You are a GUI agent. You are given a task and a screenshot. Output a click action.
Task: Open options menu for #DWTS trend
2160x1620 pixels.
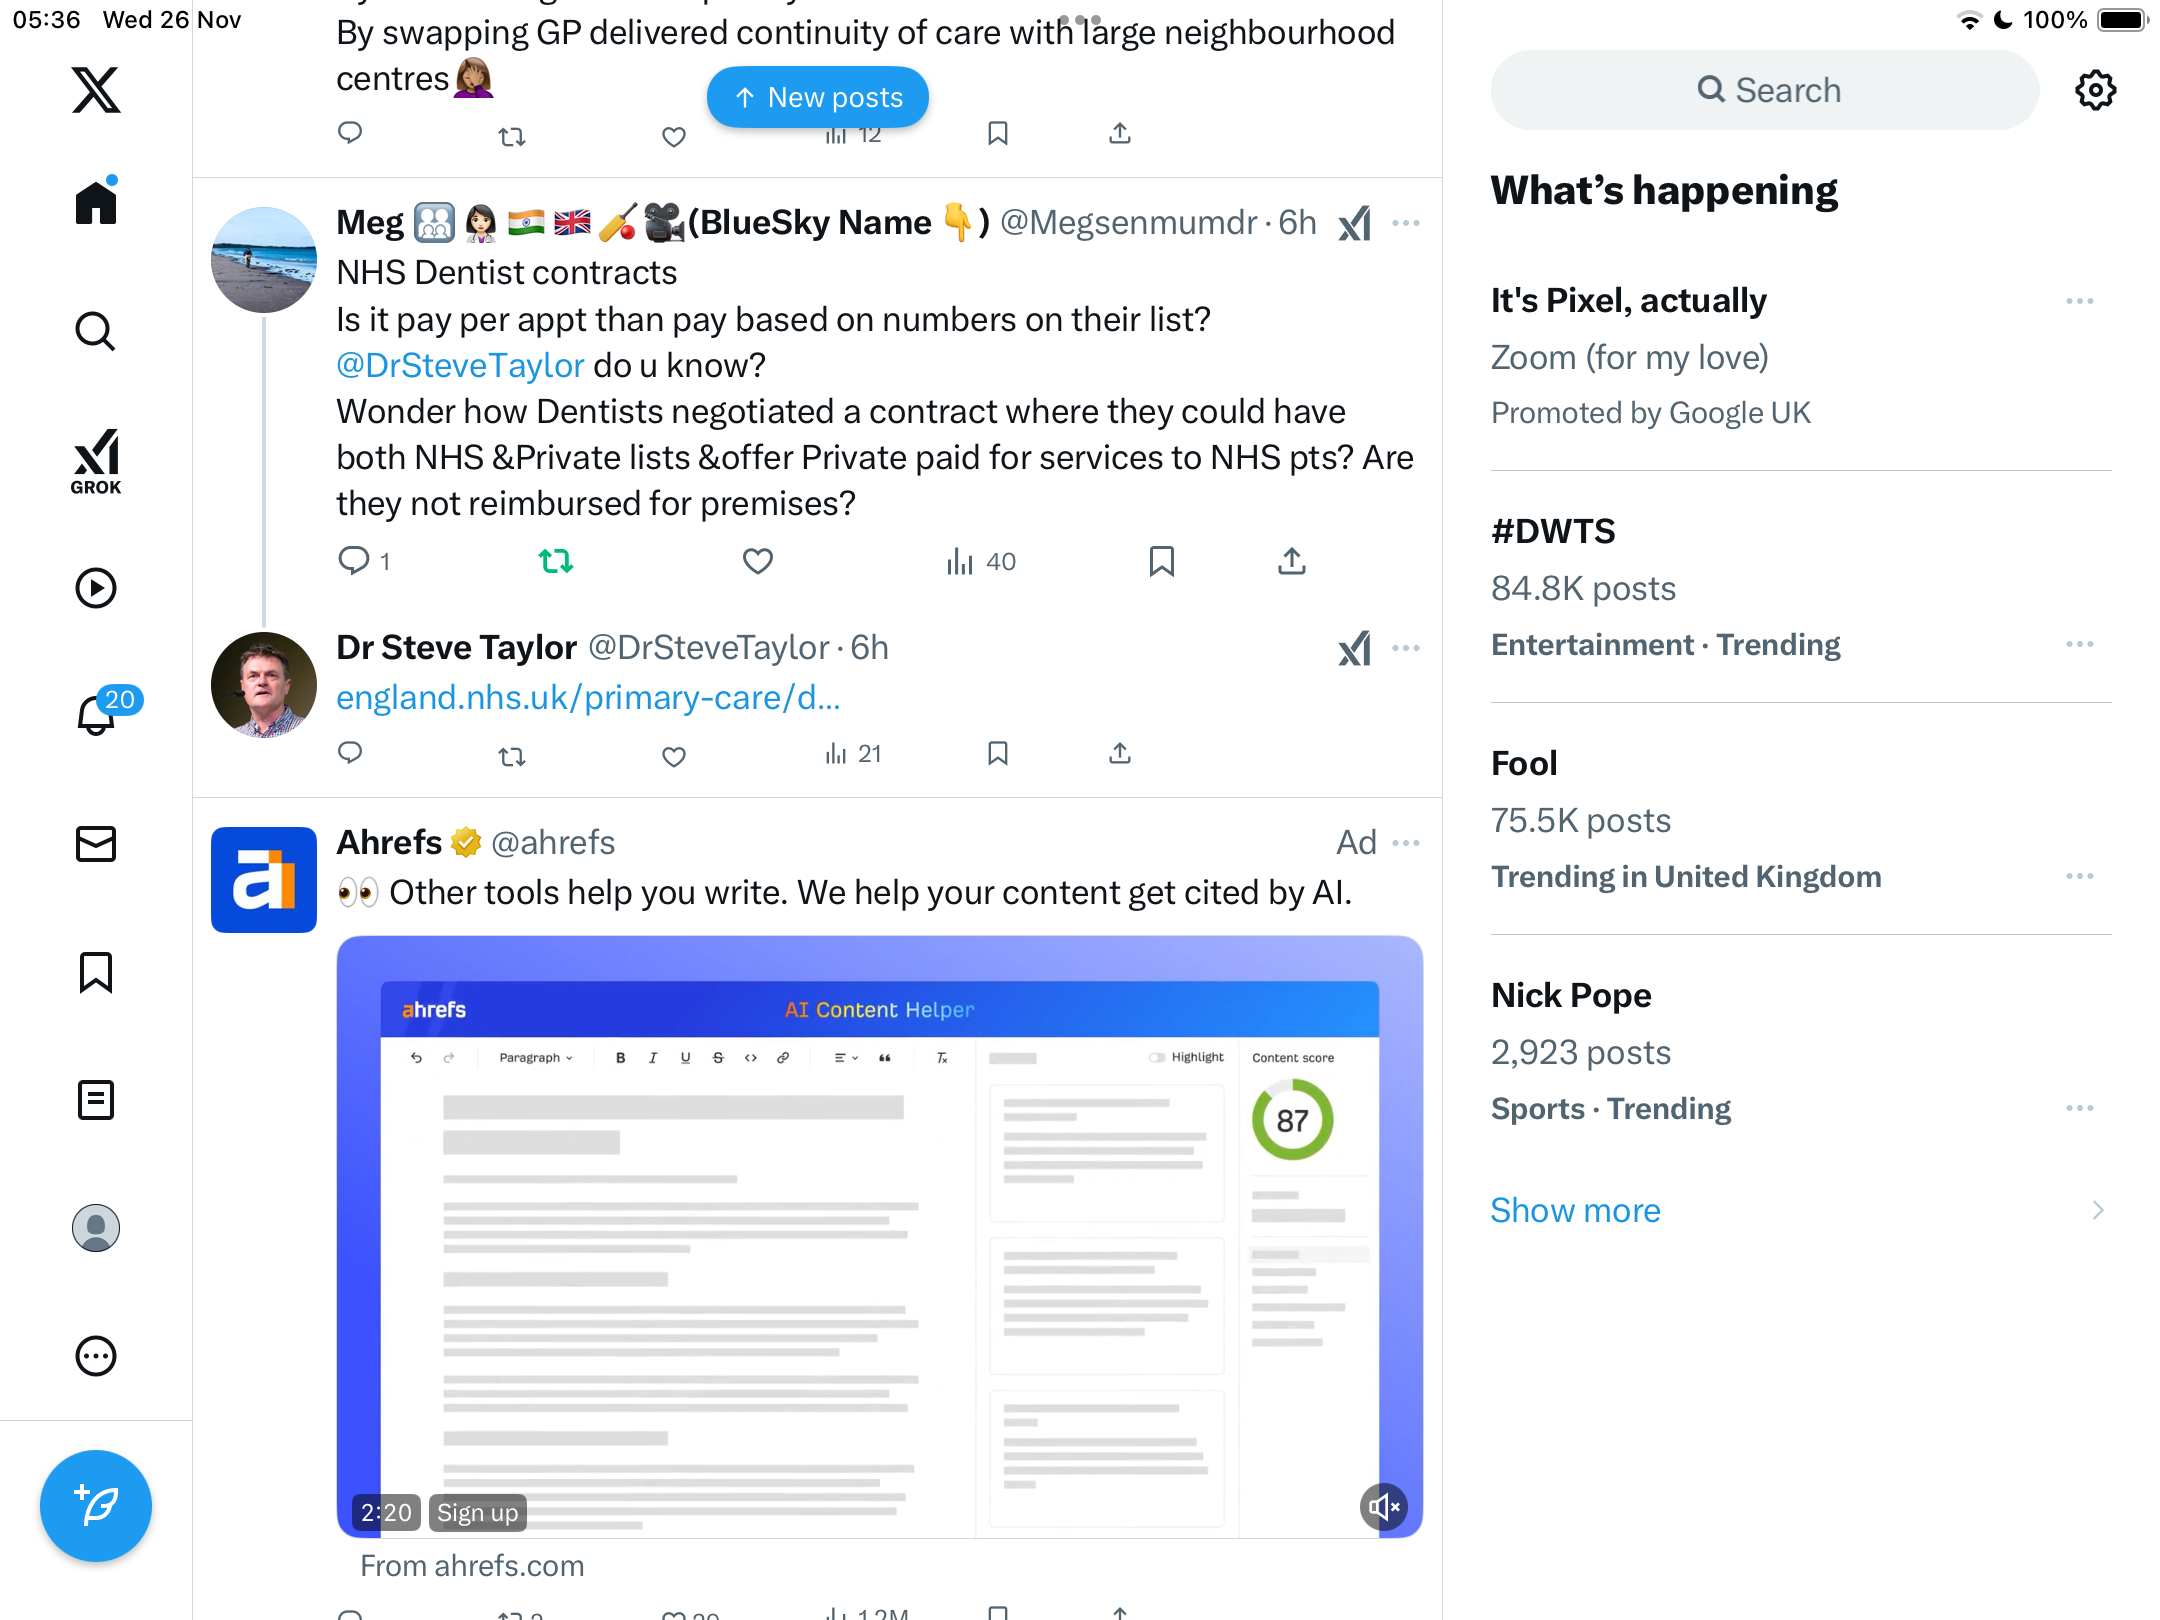coord(2080,644)
